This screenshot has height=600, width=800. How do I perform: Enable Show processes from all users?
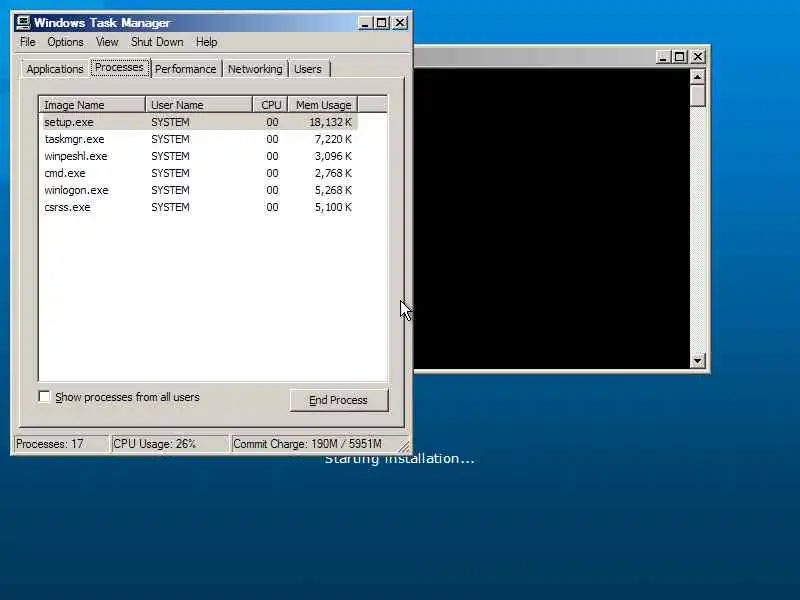pos(44,396)
